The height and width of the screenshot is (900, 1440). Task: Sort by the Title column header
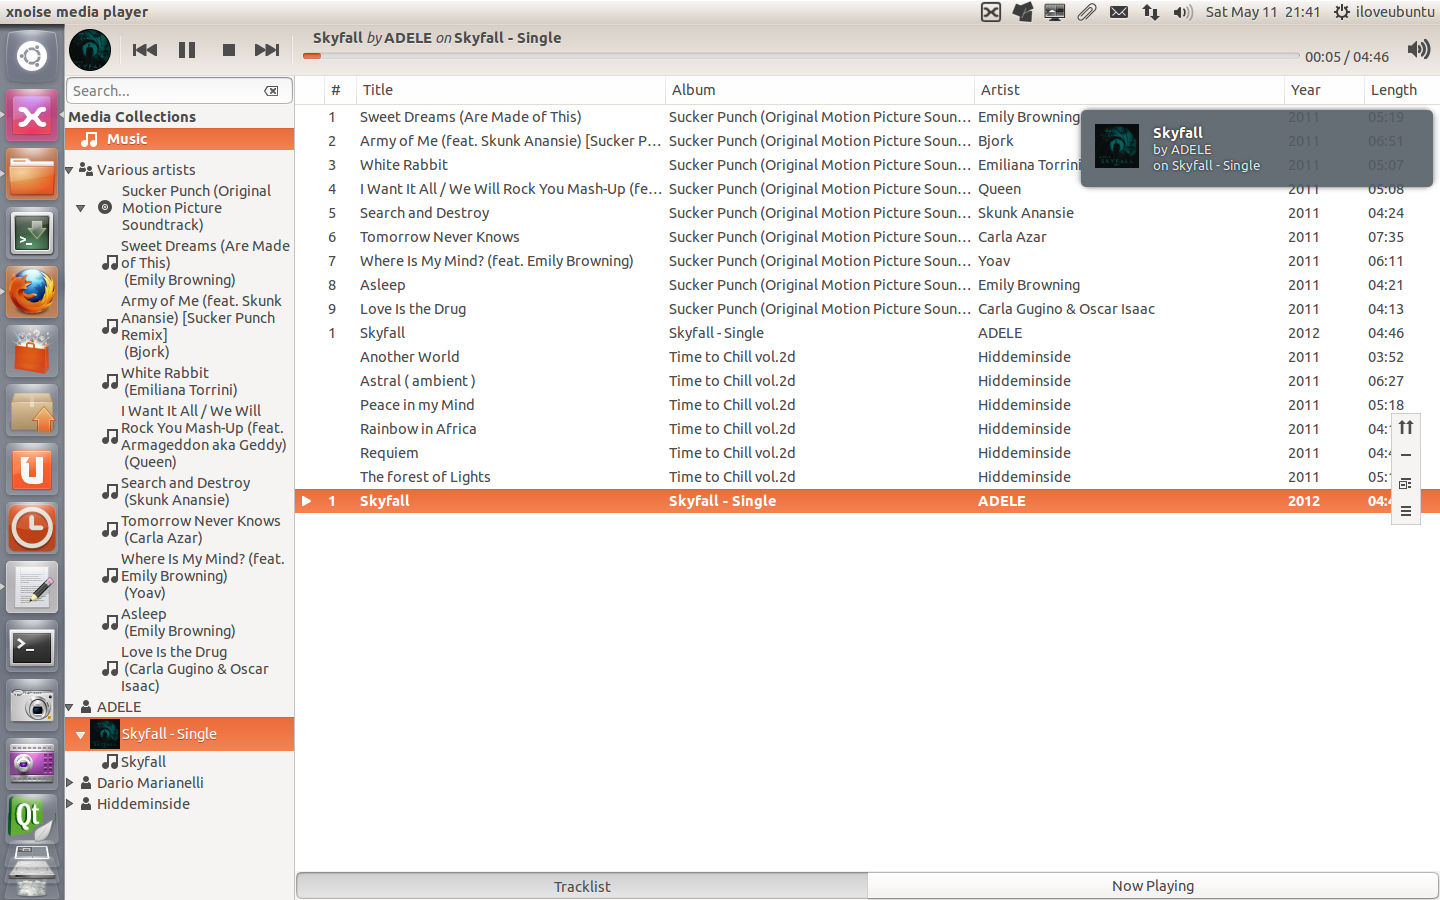point(510,90)
